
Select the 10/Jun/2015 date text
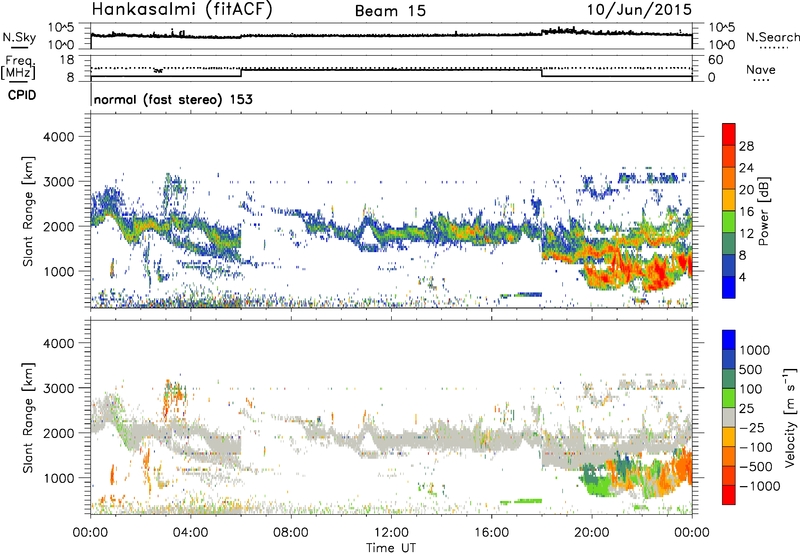[639, 9]
